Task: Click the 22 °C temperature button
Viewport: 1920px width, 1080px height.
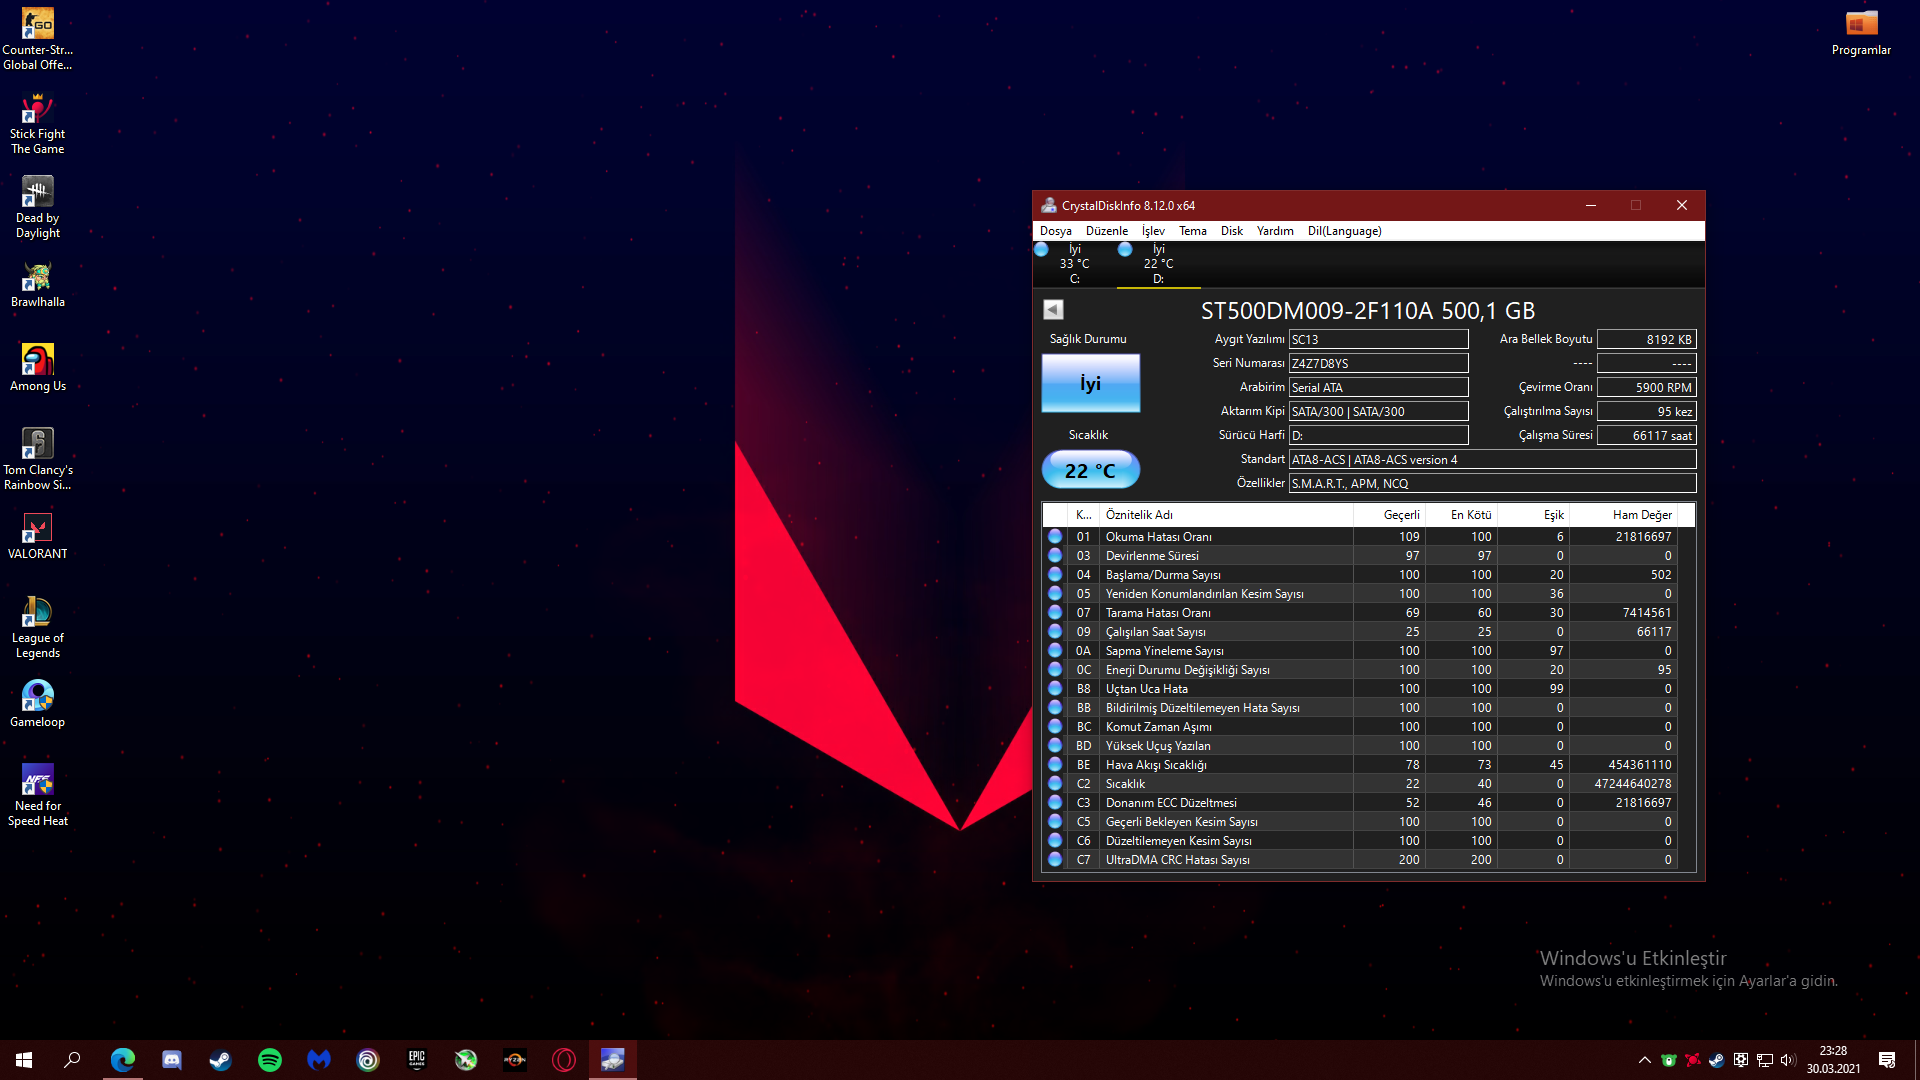Action: click(1090, 470)
